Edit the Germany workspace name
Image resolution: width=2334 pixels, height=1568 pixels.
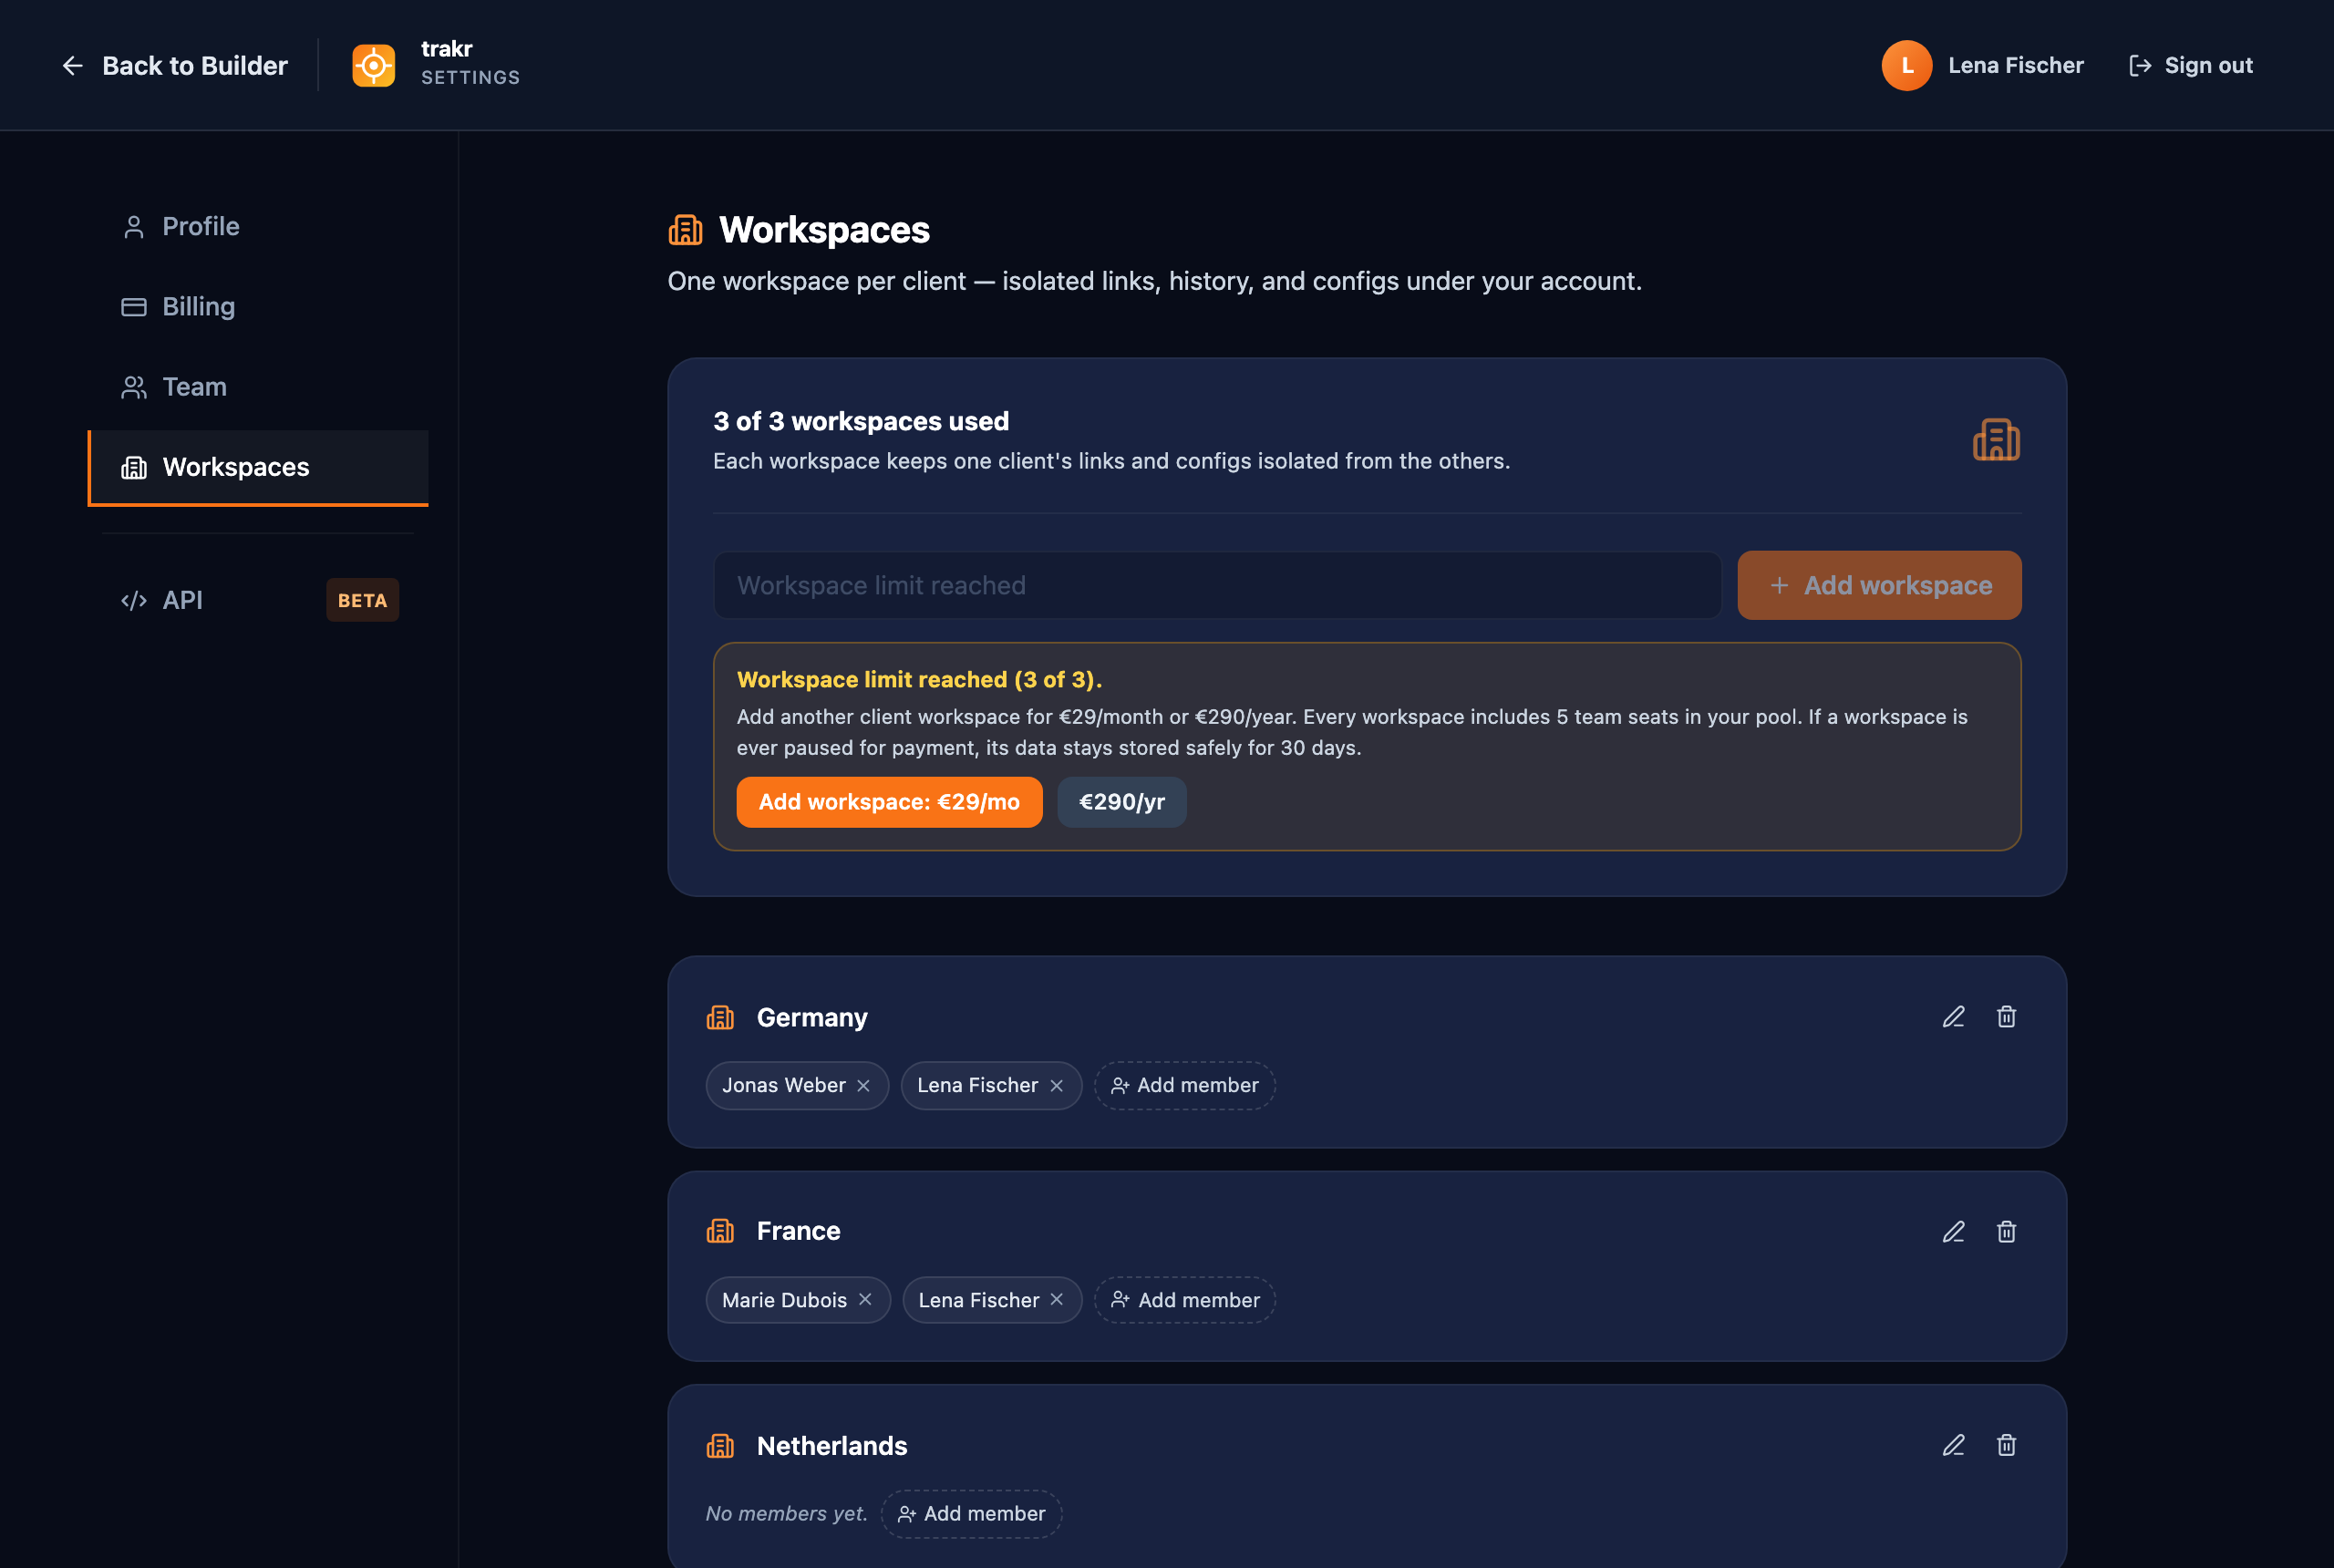coord(1953,1017)
